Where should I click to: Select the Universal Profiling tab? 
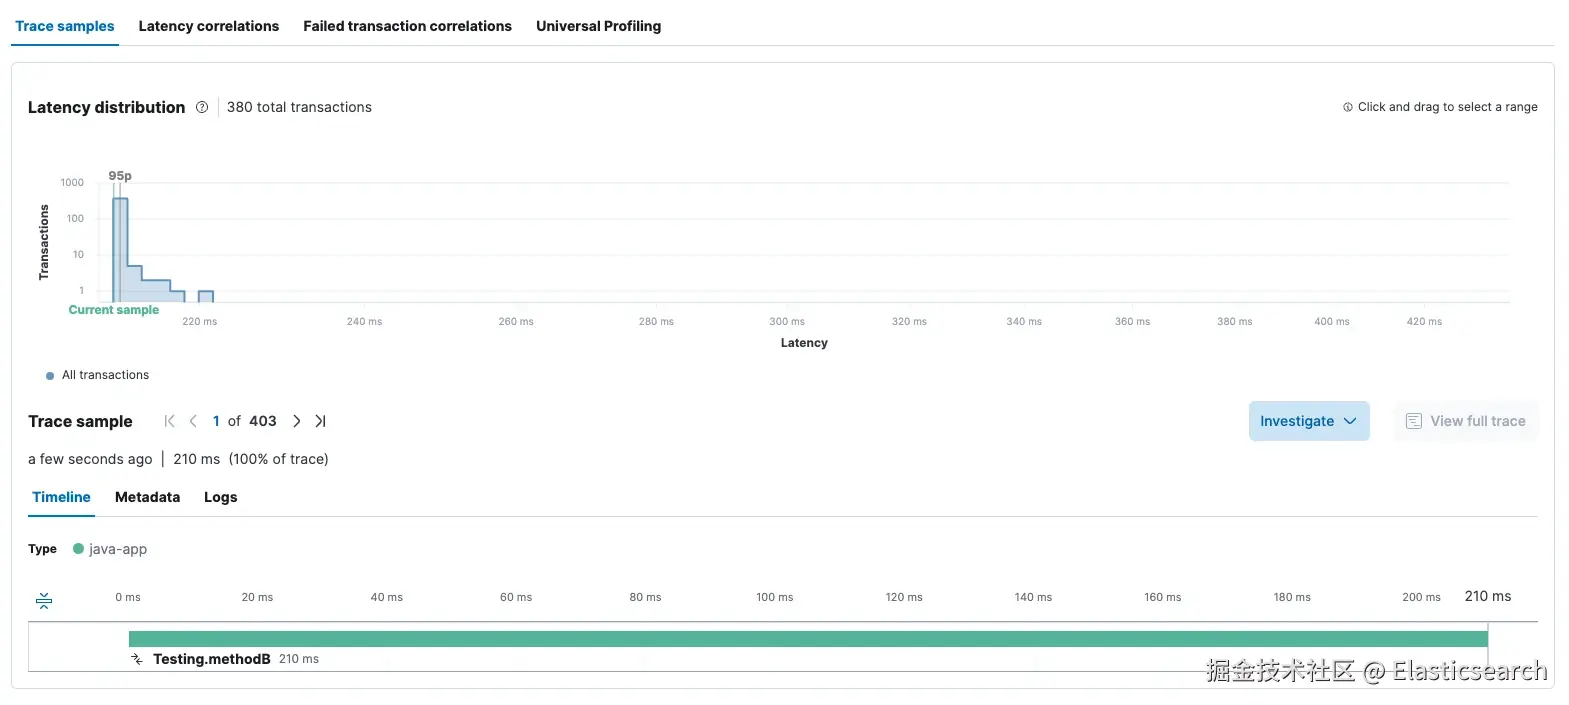(x=598, y=26)
